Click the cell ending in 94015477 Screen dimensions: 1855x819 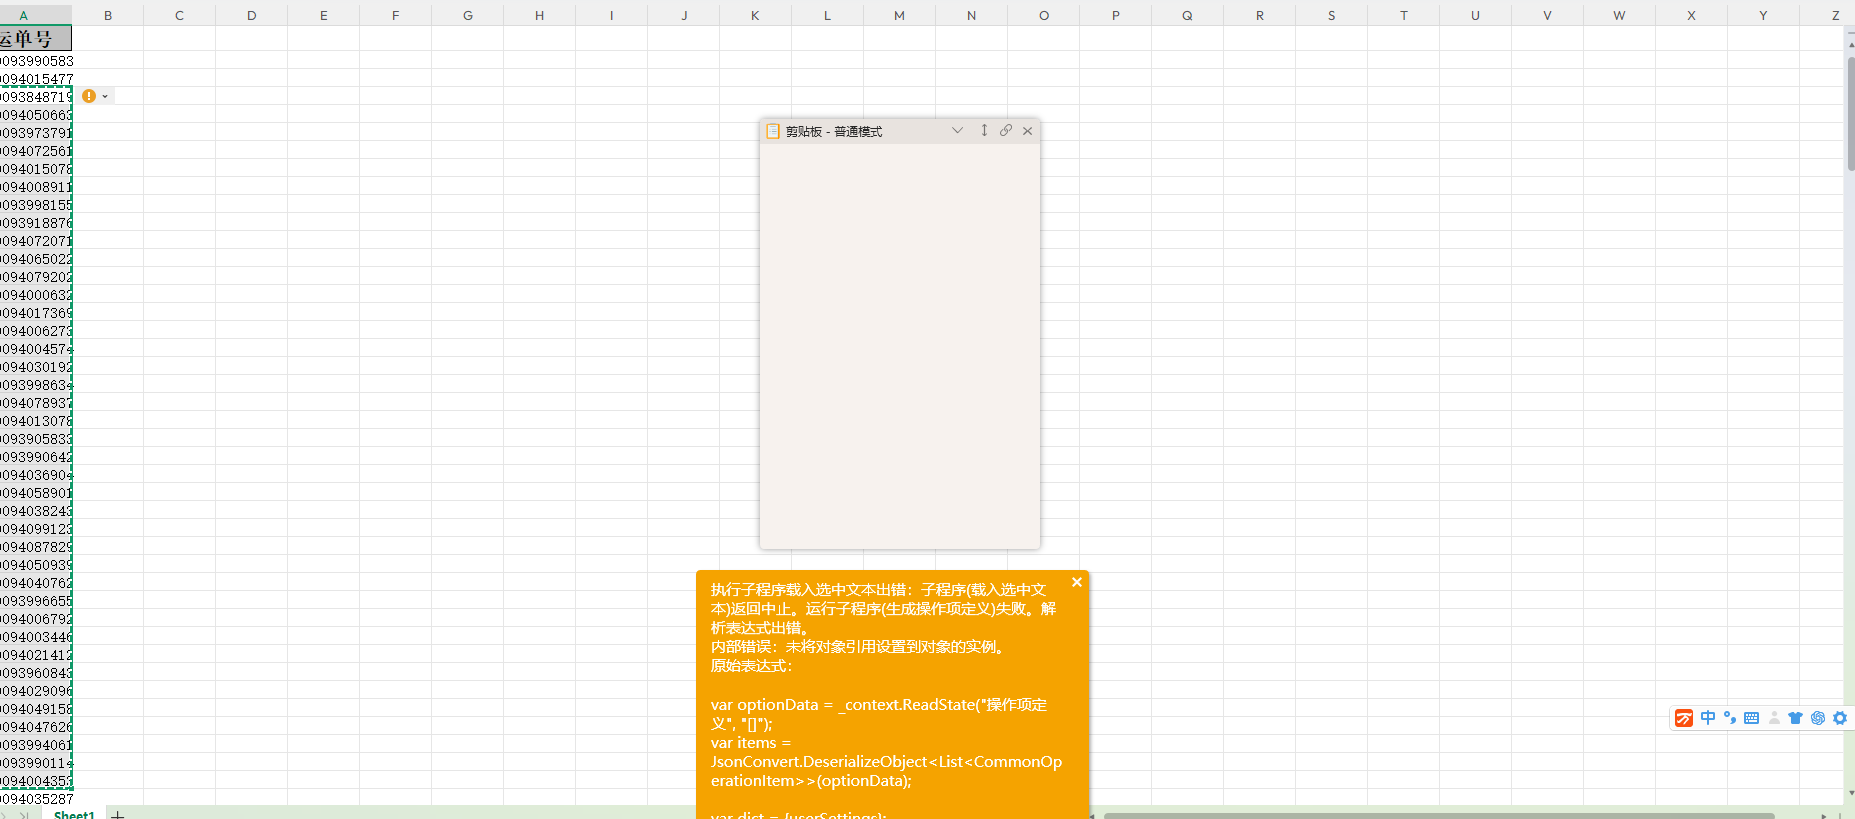point(36,79)
